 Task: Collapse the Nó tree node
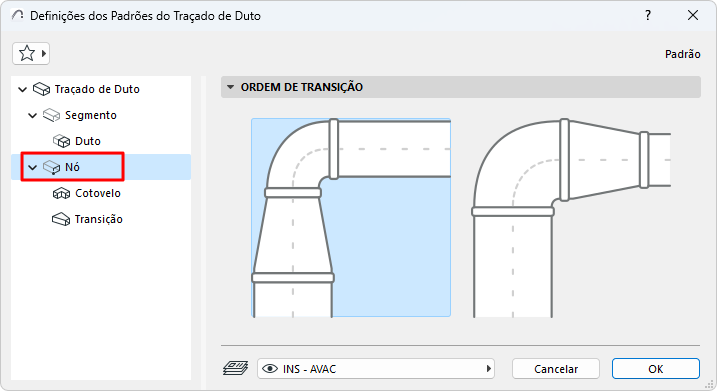[32, 167]
